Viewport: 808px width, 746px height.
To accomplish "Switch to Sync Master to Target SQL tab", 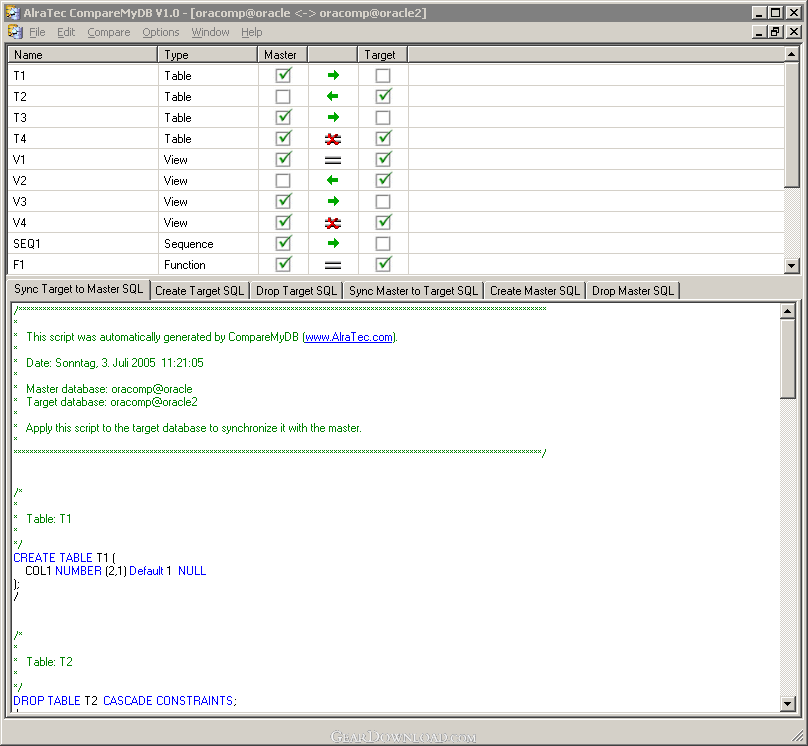I will click(413, 291).
